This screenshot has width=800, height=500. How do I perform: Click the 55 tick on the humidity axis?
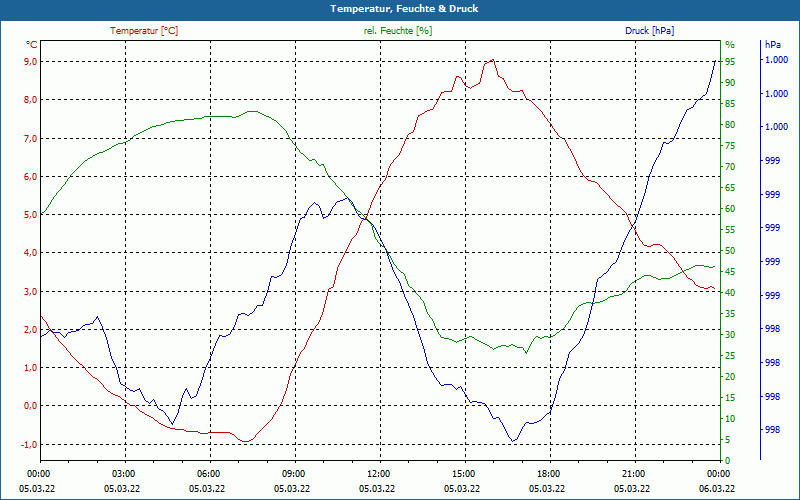tap(730, 230)
